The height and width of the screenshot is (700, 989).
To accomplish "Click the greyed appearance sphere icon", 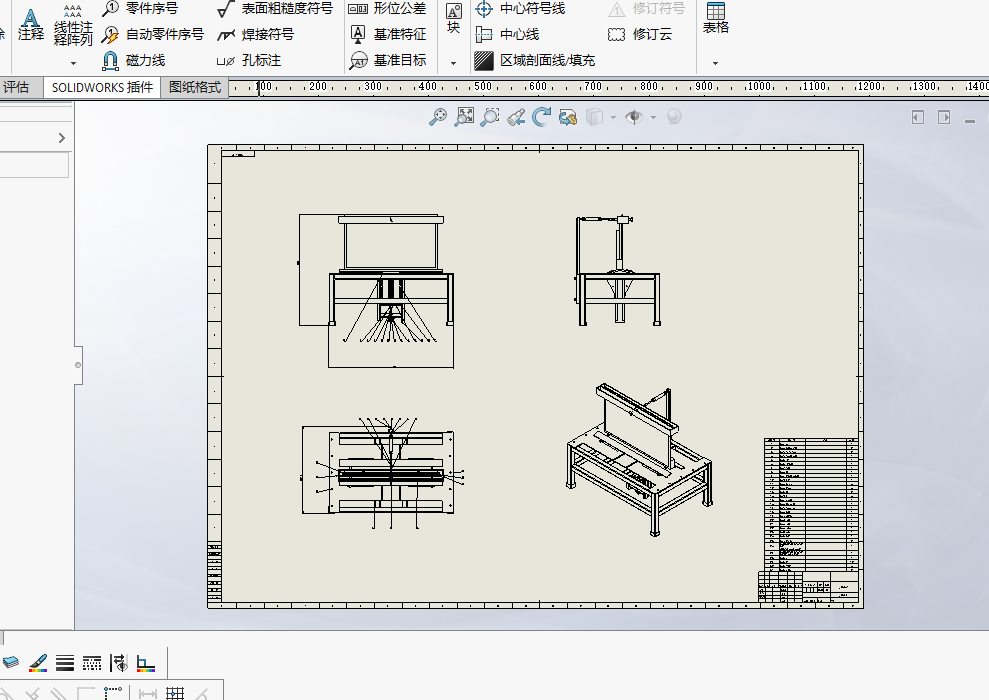I will [x=674, y=117].
